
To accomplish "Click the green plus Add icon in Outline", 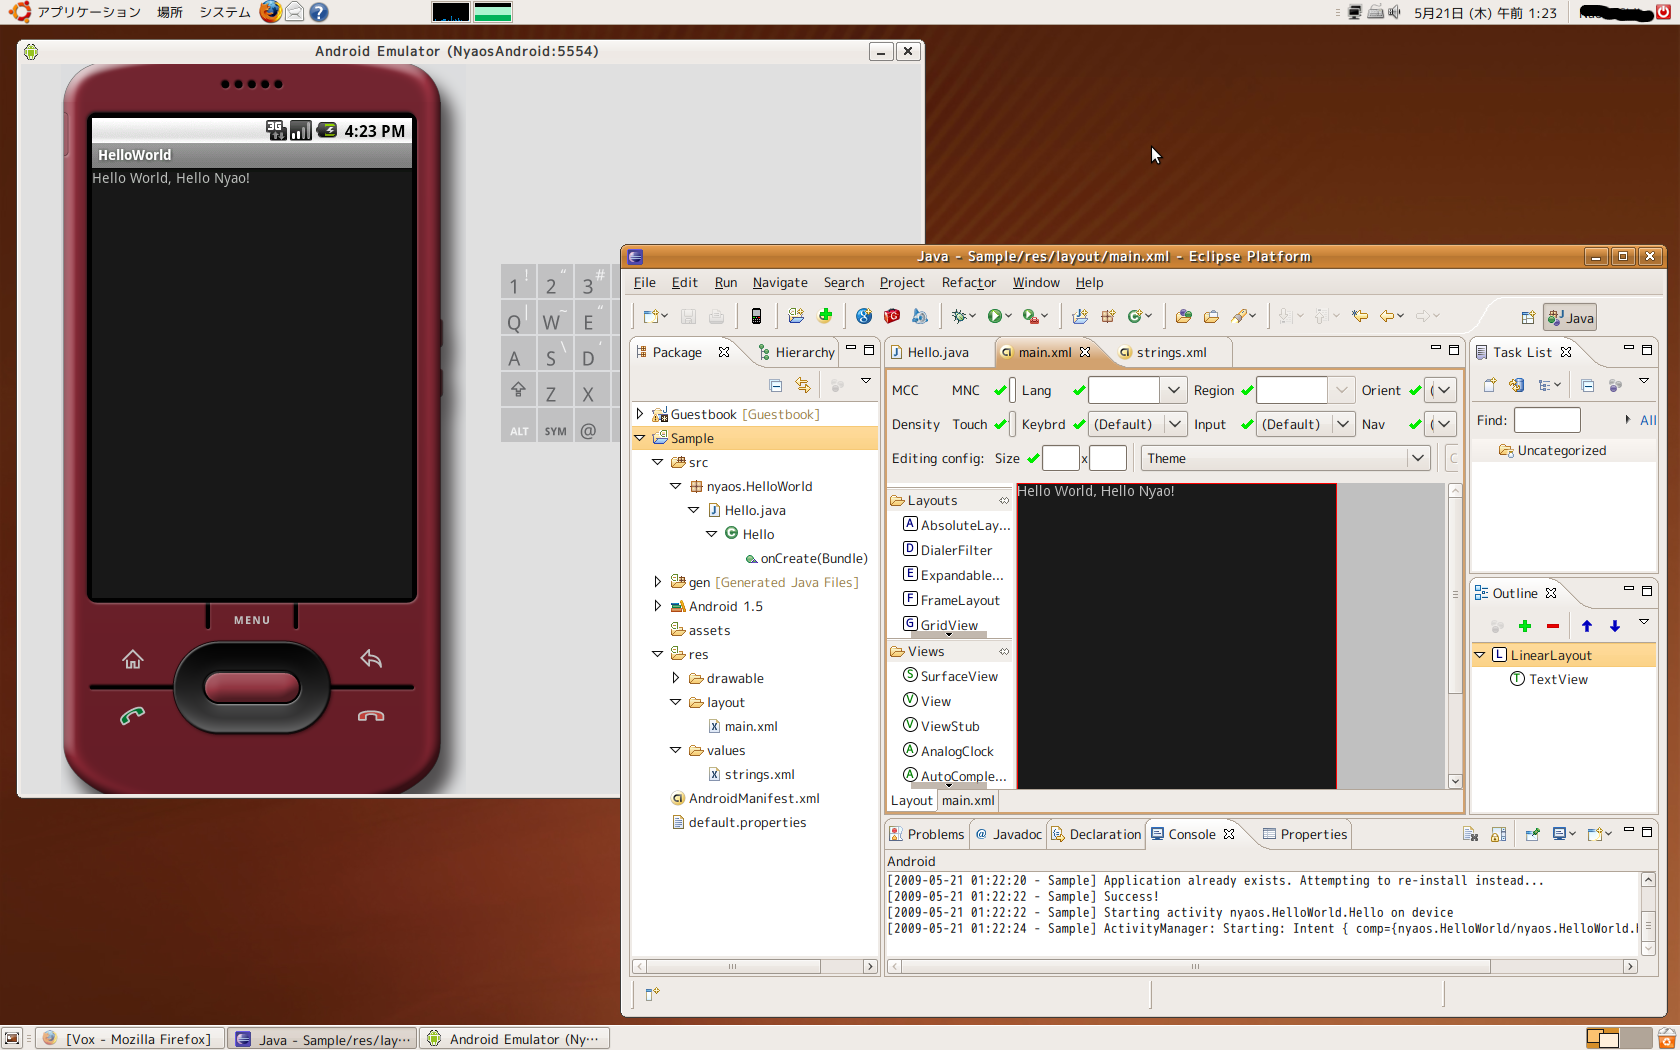I will pos(1525,626).
